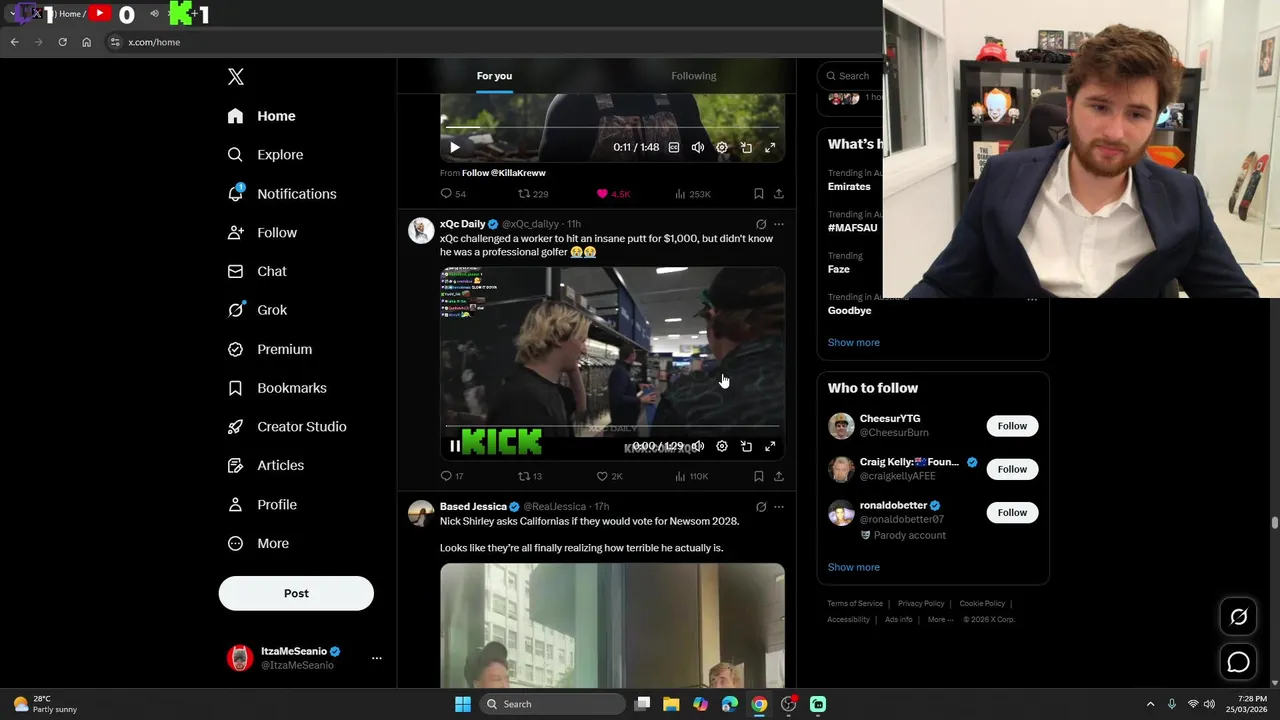Image resolution: width=1280 pixels, height=720 pixels.
Task: Seek on the KillaKreww video progress bar
Action: pyautogui.click(x=612, y=128)
